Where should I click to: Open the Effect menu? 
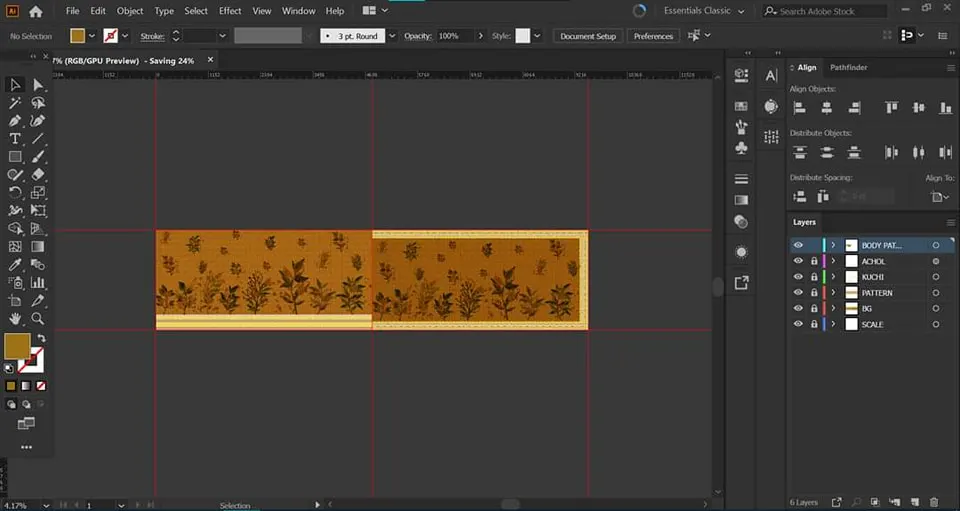[x=230, y=11]
